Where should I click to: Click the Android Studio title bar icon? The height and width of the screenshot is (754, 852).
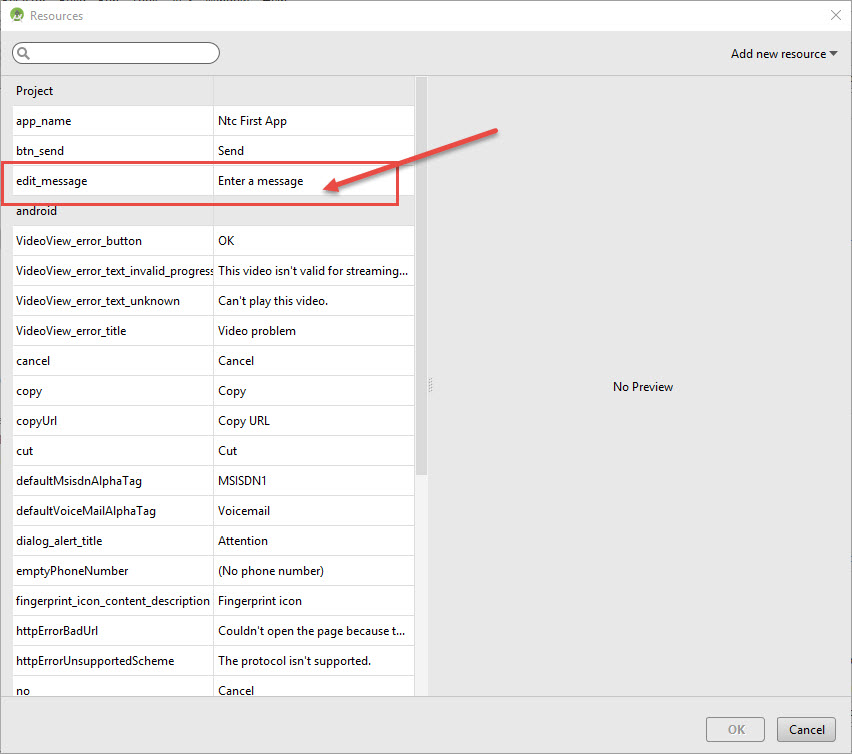tap(17, 15)
